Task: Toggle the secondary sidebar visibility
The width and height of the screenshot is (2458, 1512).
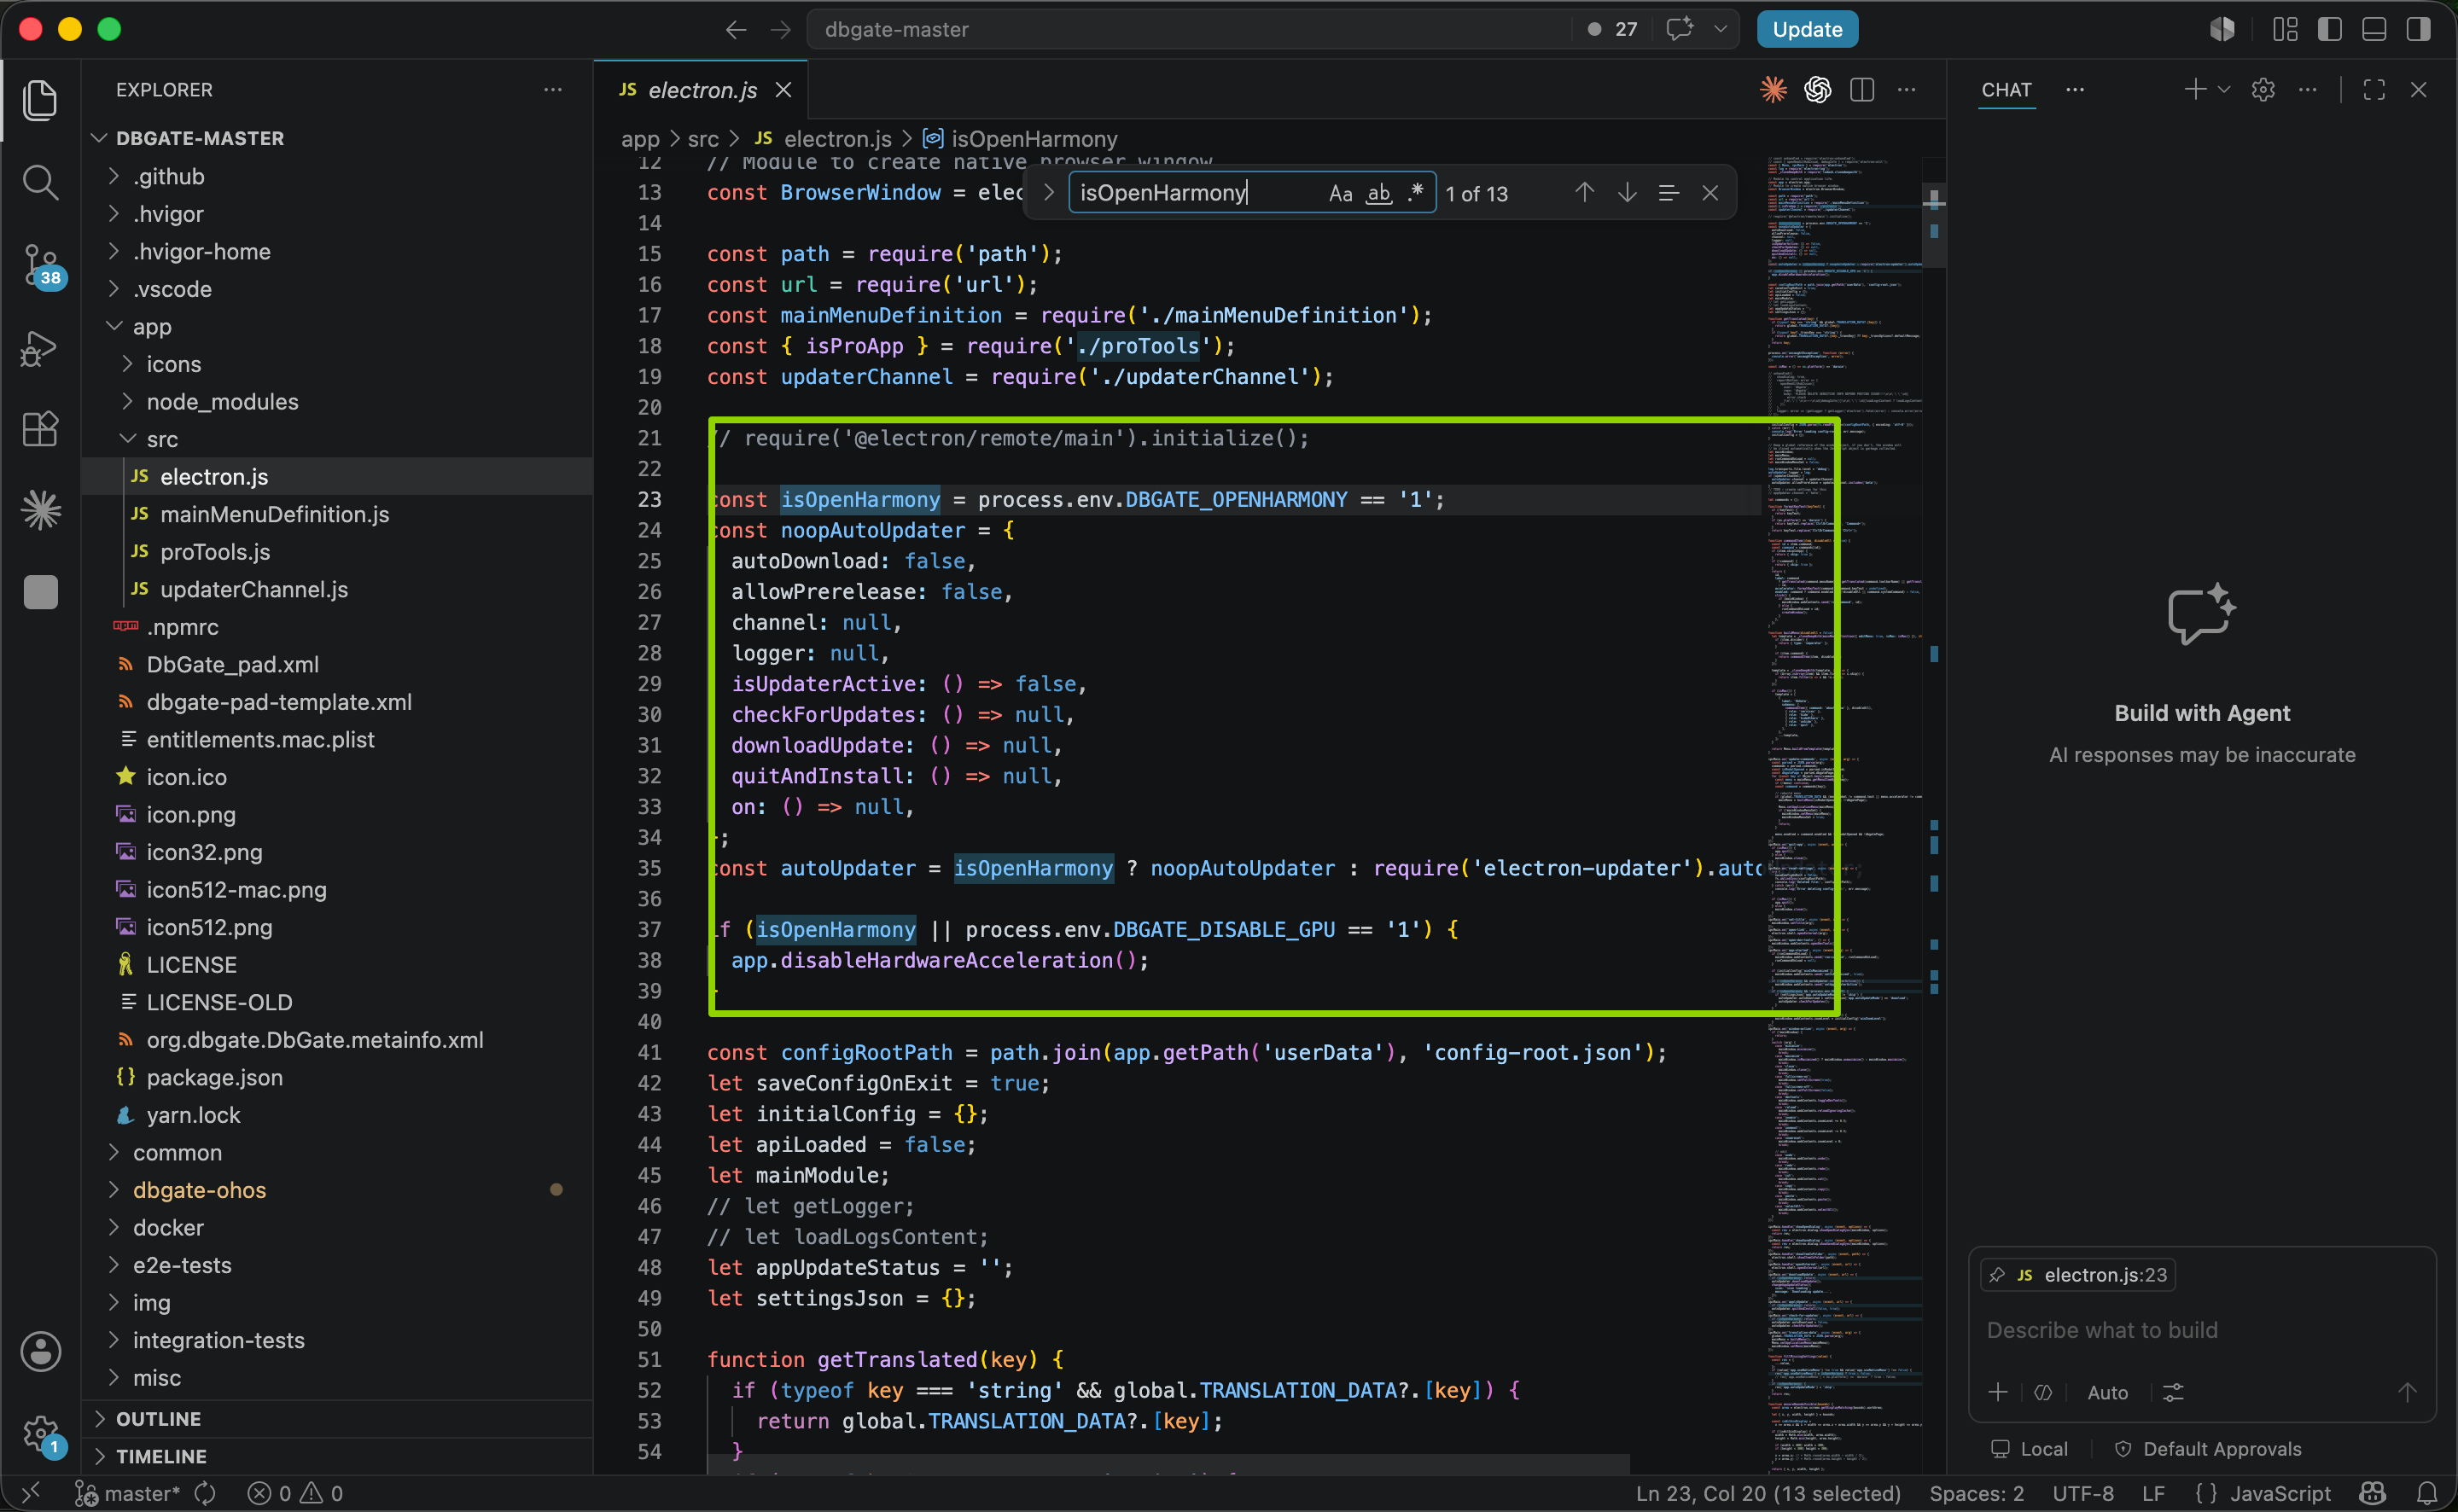Action: coord(2418,30)
